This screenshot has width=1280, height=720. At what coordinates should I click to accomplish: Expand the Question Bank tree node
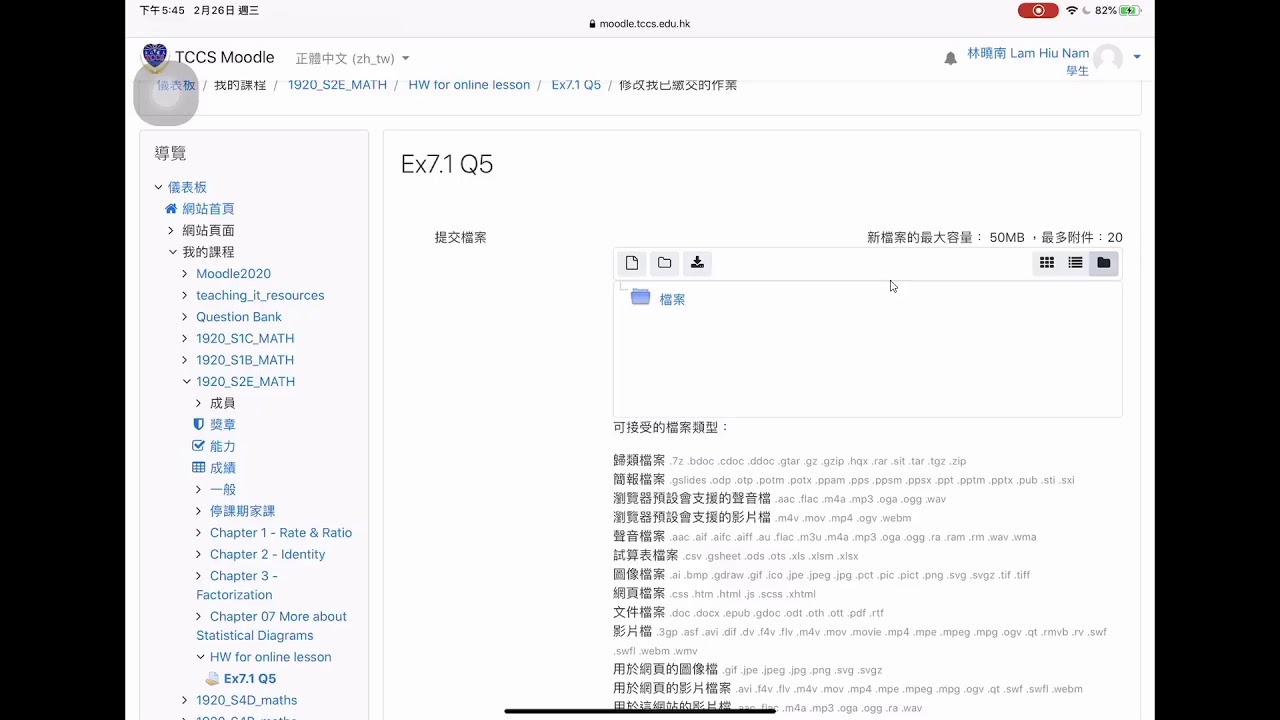point(185,316)
